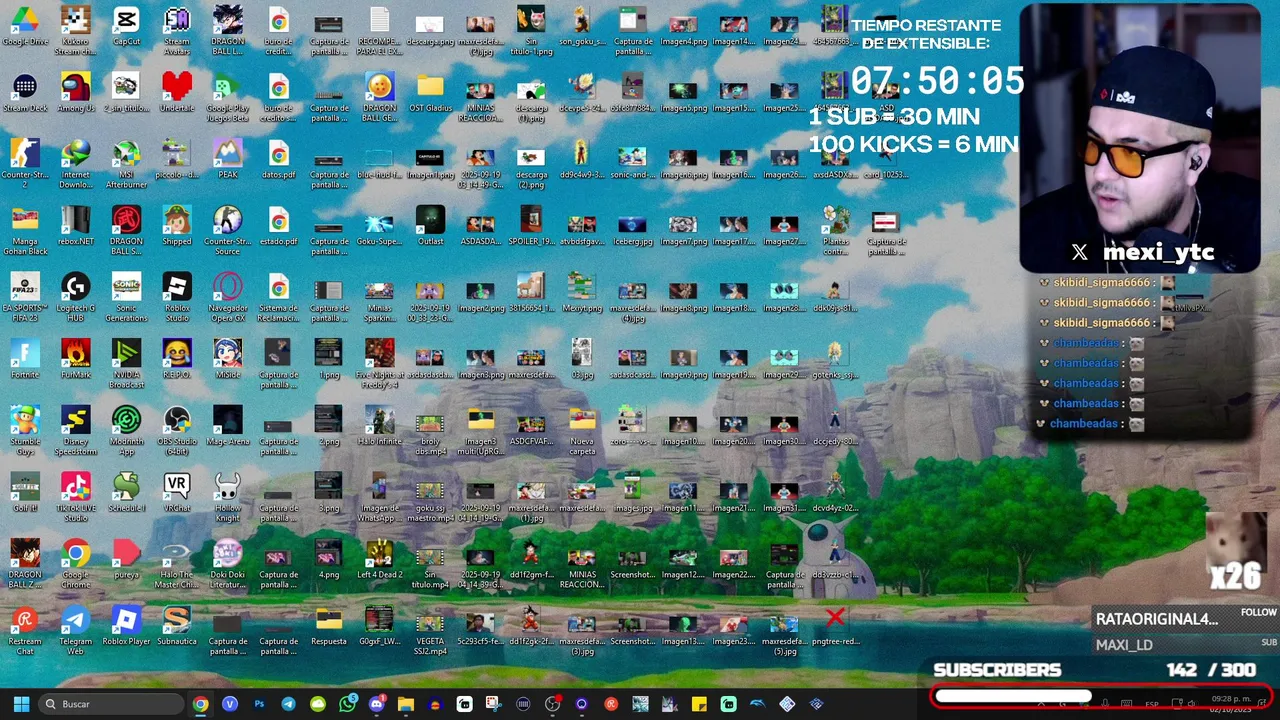Open OBS Studio (64bit) shortcut

coord(177,429)
